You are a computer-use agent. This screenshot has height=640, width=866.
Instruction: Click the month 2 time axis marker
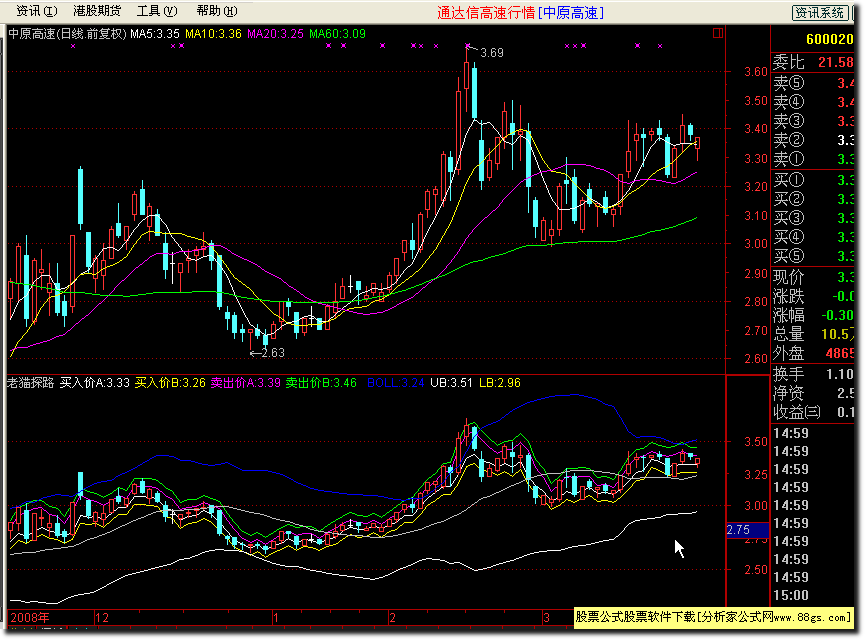click(x=392, y=617)
